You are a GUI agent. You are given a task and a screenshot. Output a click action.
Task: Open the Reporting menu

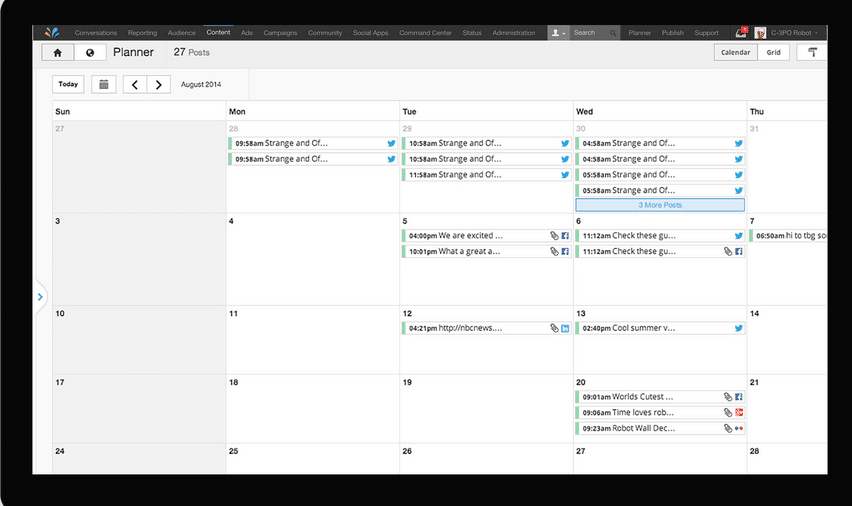coord(142,33)
